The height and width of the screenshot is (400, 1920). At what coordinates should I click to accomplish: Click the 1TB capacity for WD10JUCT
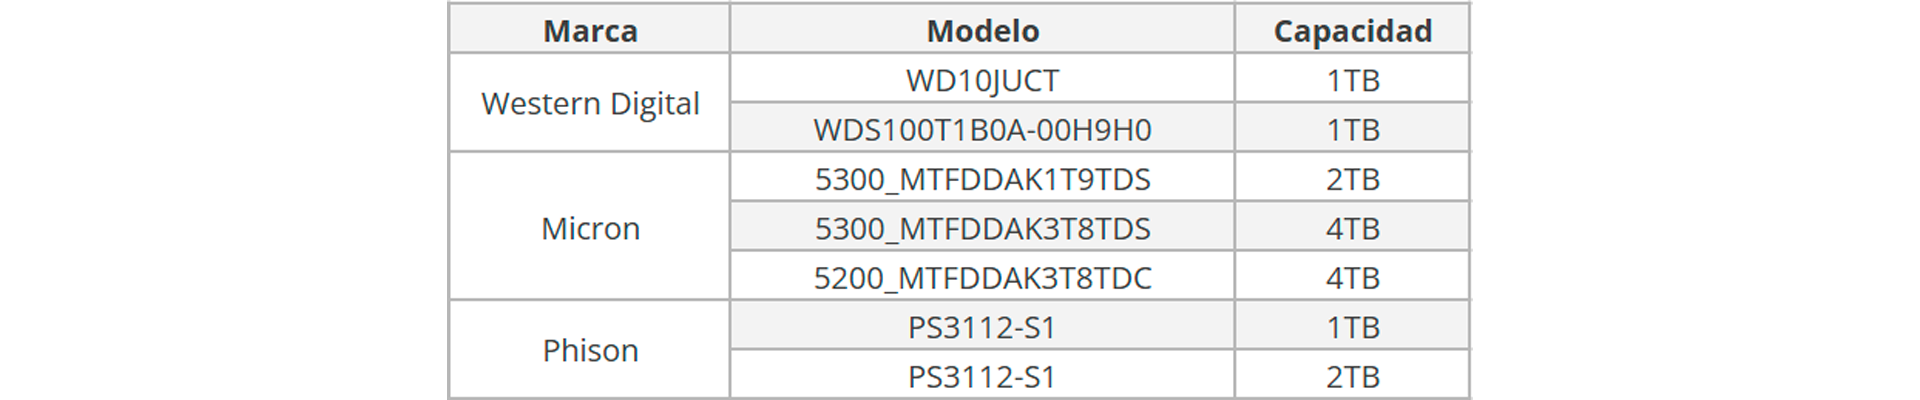click(1352, 80)
